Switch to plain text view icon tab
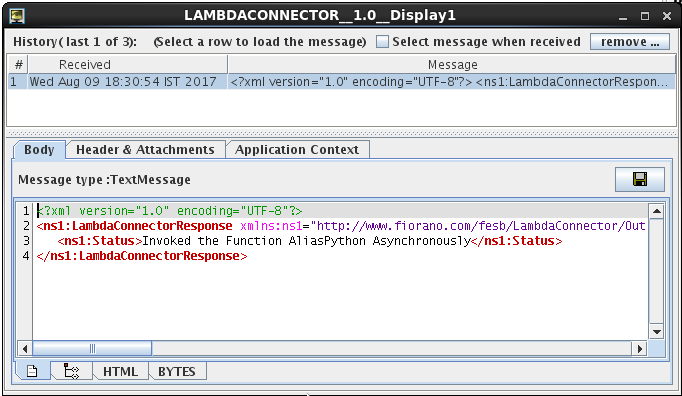The height and width of the screenshot is (396, 682). (x=32, y=371)
